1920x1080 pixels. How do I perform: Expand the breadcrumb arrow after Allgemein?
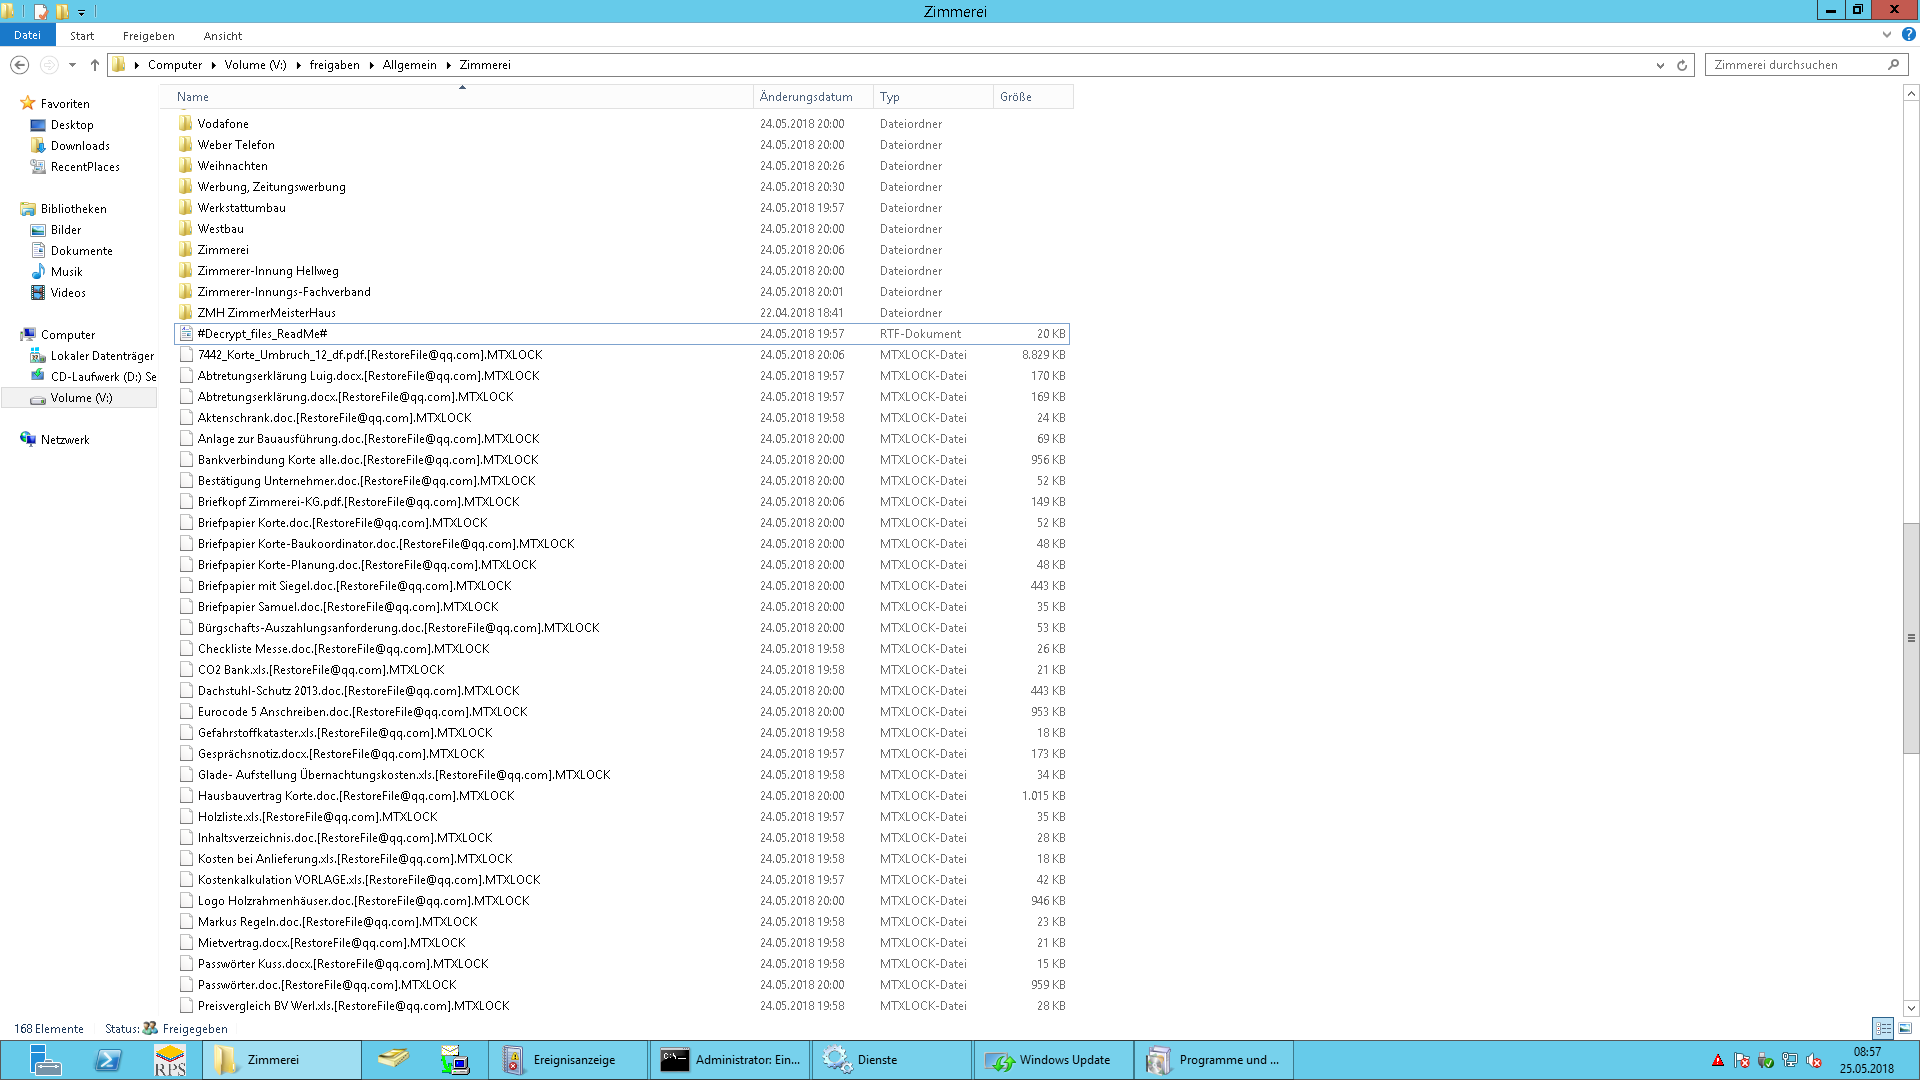pyautogui.click(x=448, y=65)
